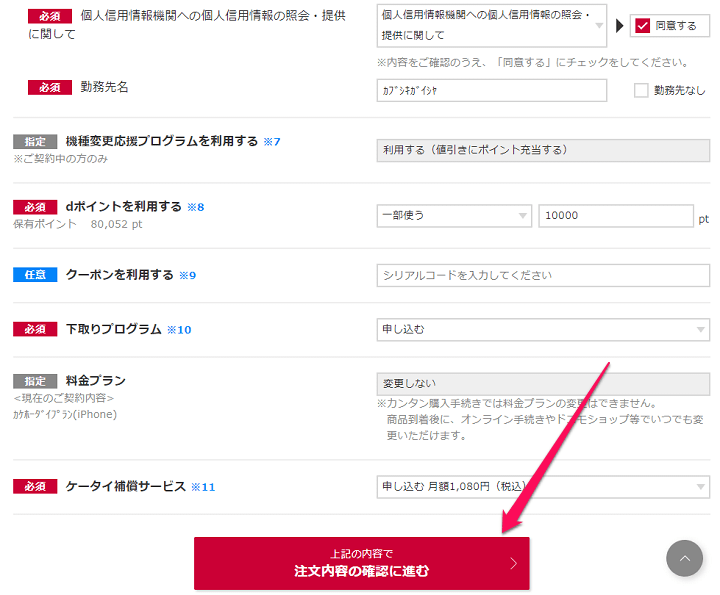Screen dimensions: 720x595
Task: Click the 下取りプログラム label
Action: tap(113, 329)
